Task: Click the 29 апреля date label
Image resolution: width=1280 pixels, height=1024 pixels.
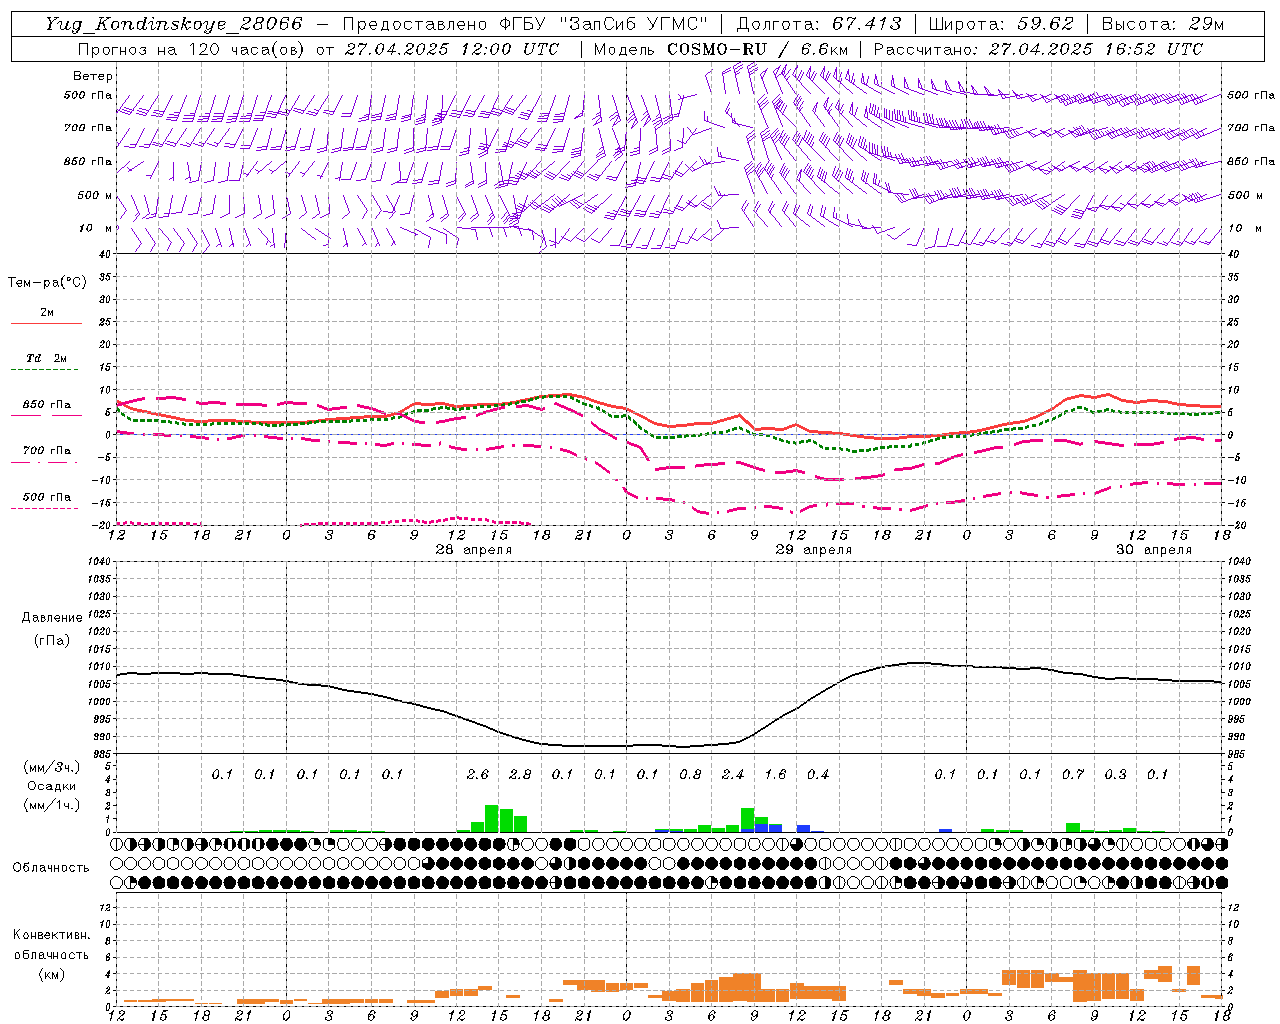Action: coord(814,550)
